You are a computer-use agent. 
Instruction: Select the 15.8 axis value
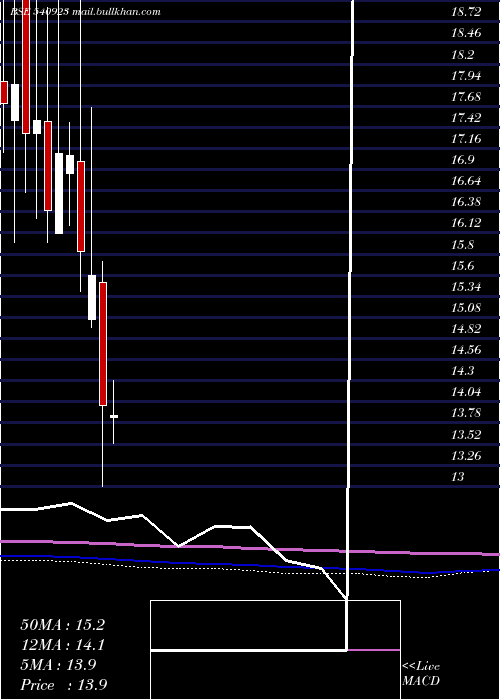(x=462, y=245)
